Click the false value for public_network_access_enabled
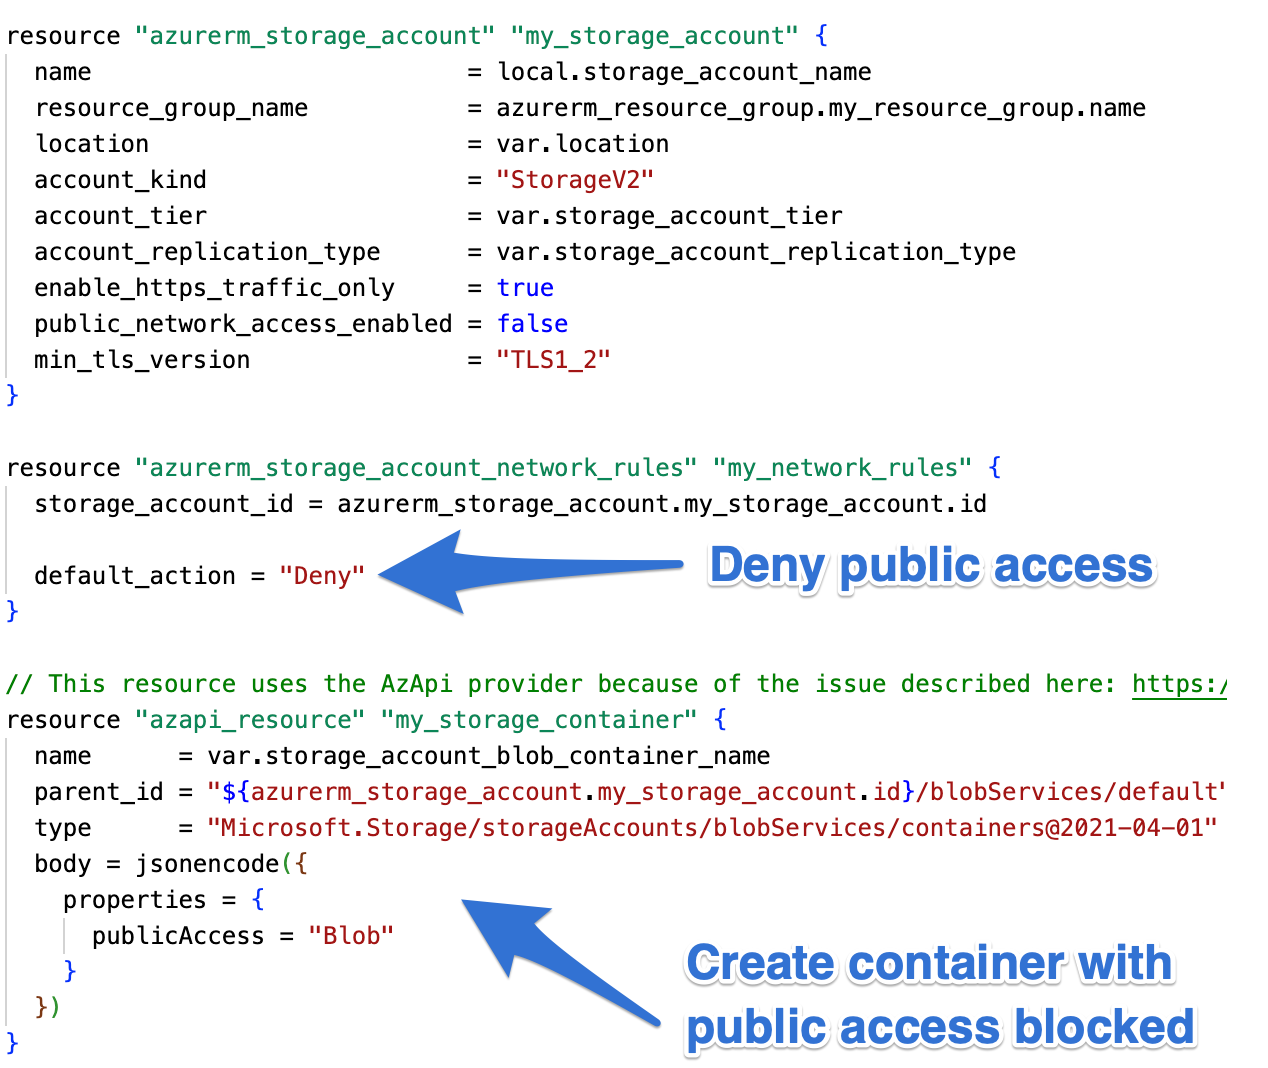 pyautogui.click(x=532, y=324)
